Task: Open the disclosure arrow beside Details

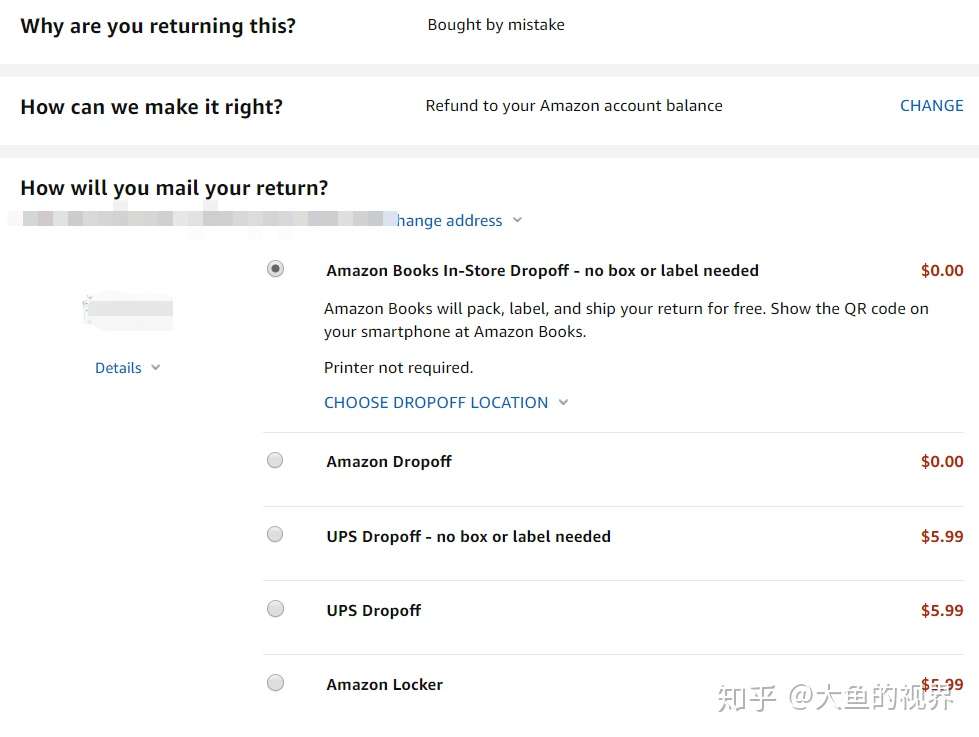Action: click(x=156, y=368)
